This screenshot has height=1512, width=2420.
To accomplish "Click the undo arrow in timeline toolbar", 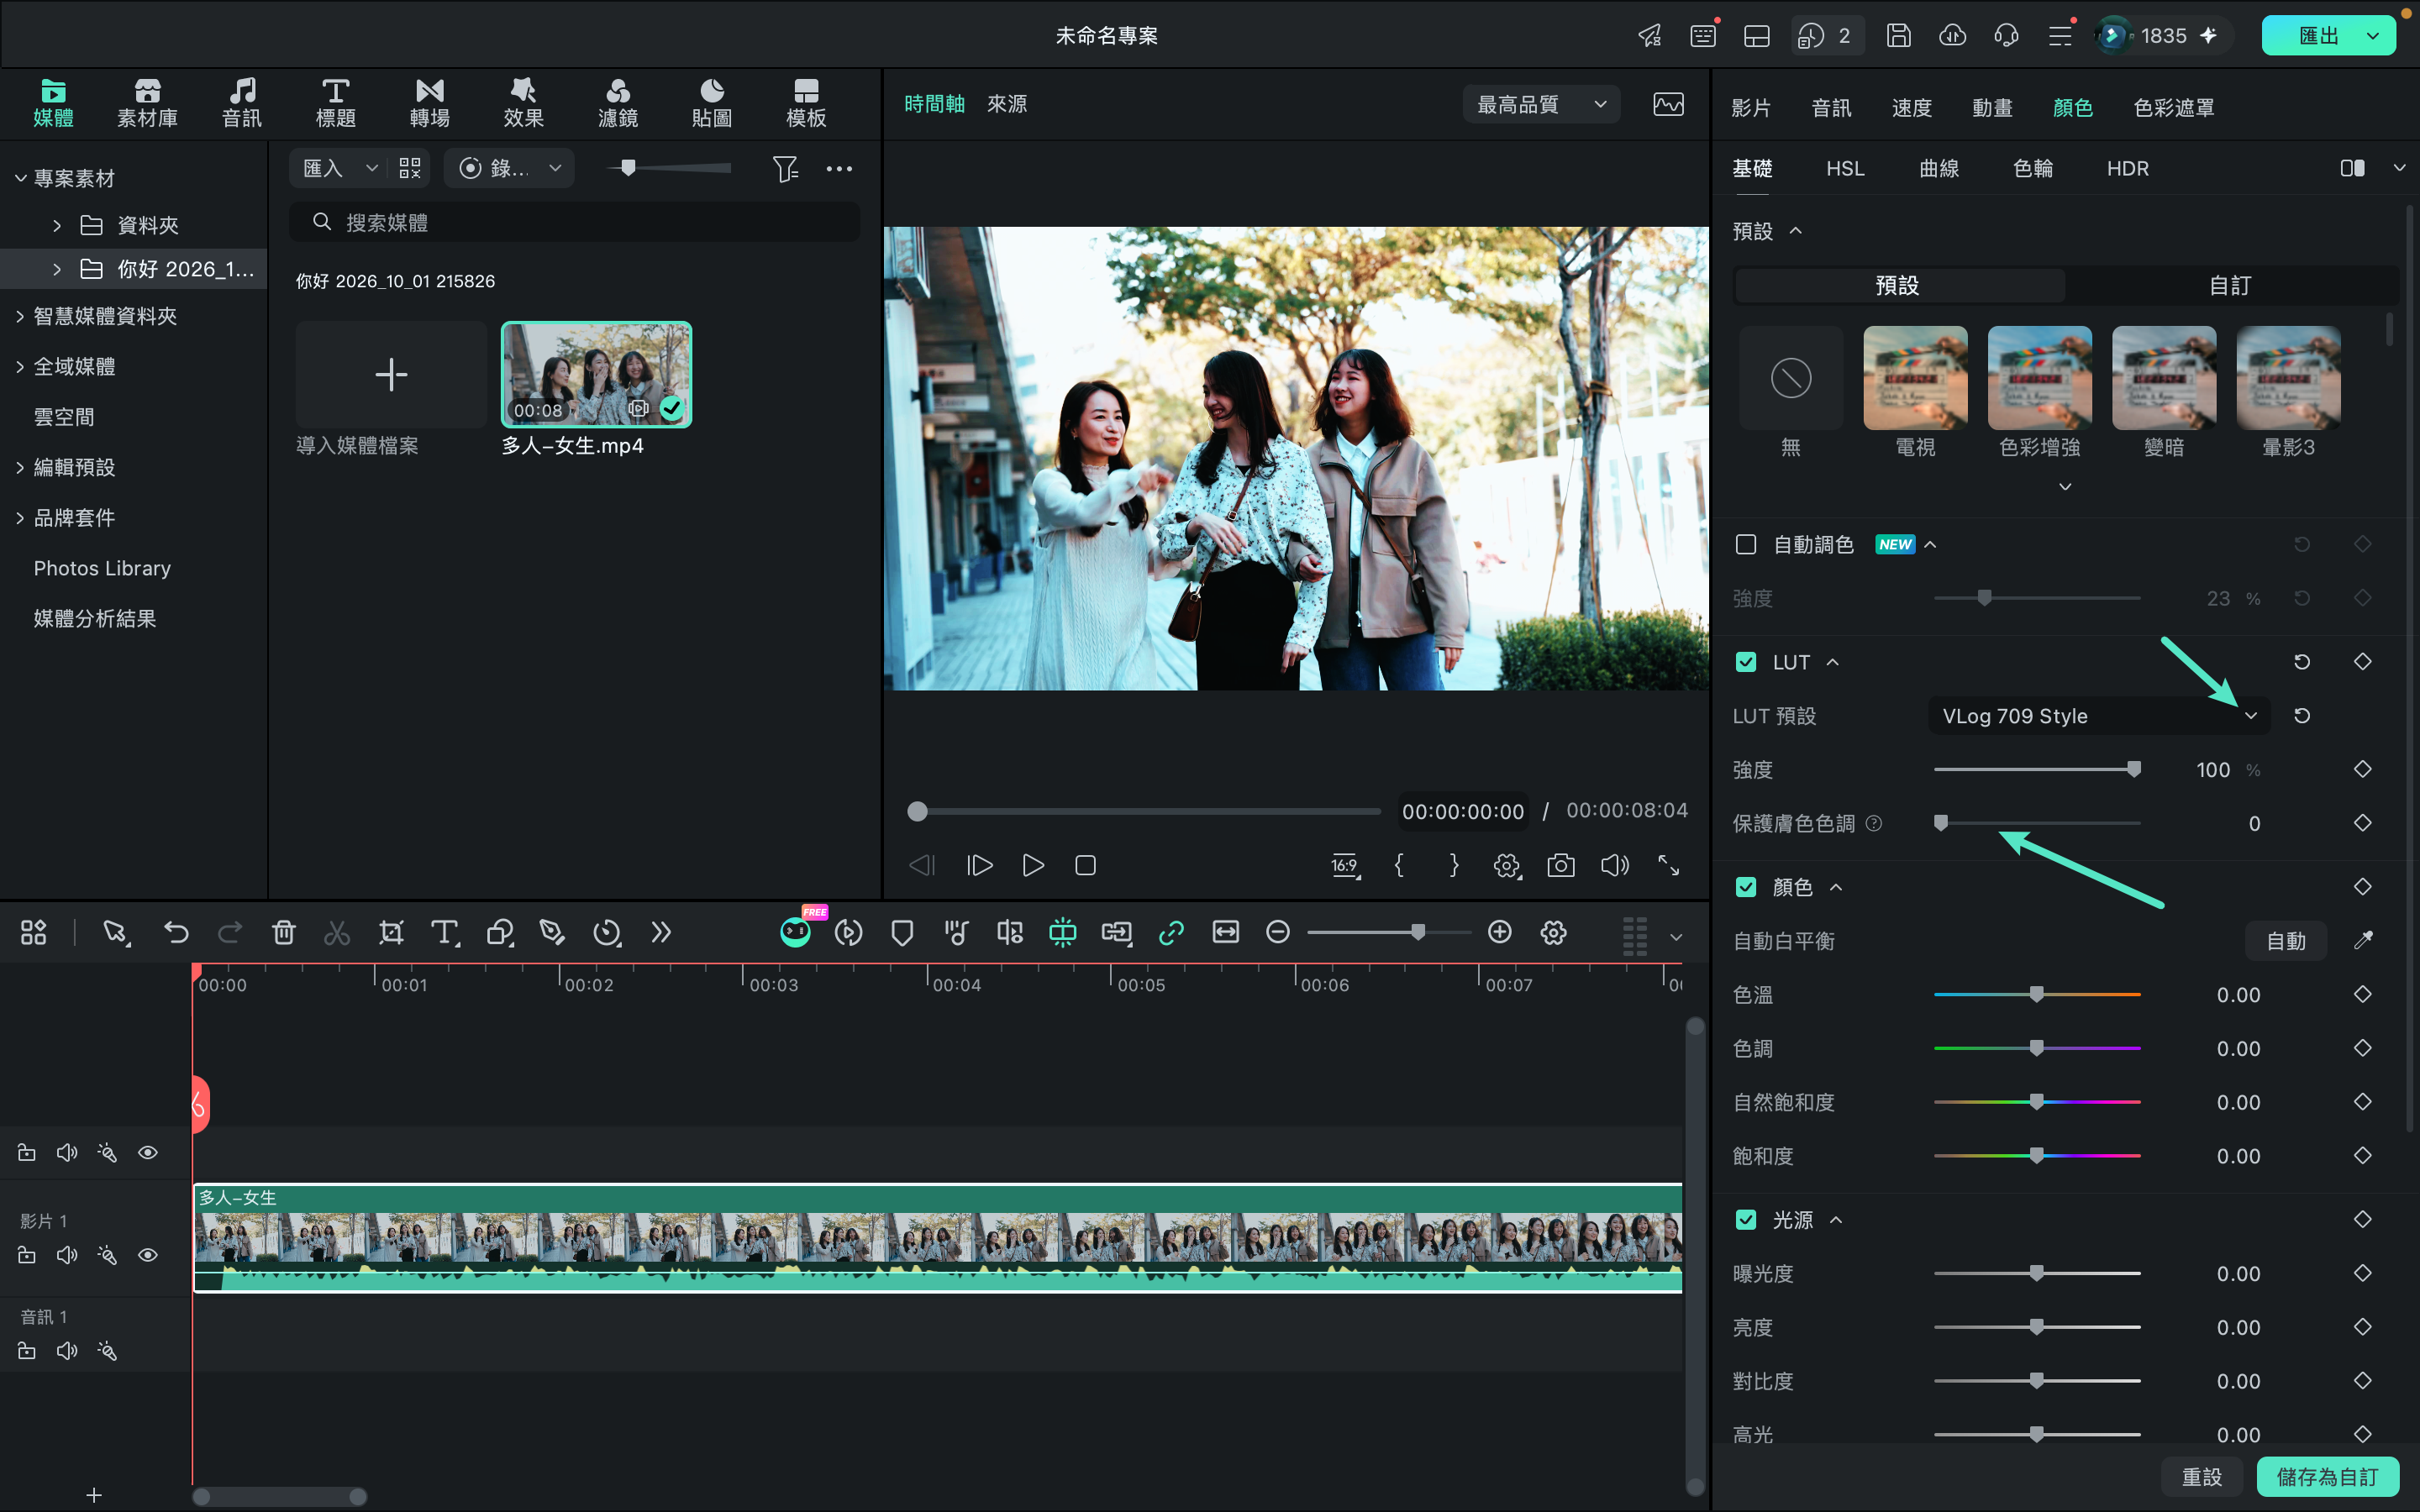I will (176, 932).
